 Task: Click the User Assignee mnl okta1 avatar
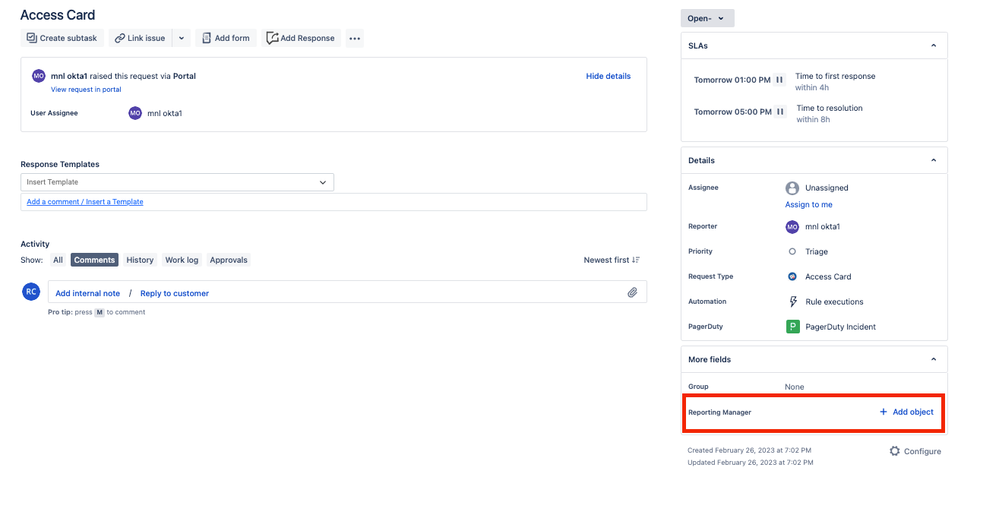tap(135, 113)
